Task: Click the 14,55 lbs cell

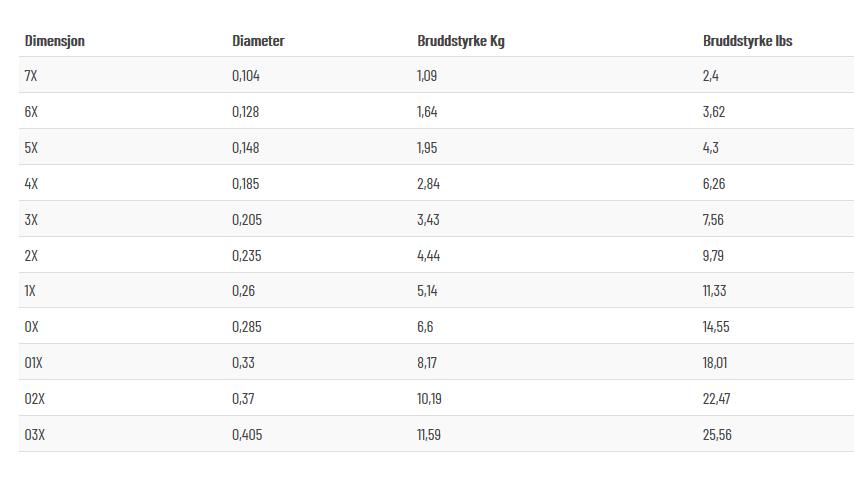Action: pyautogui.click(x=716, y=326)
